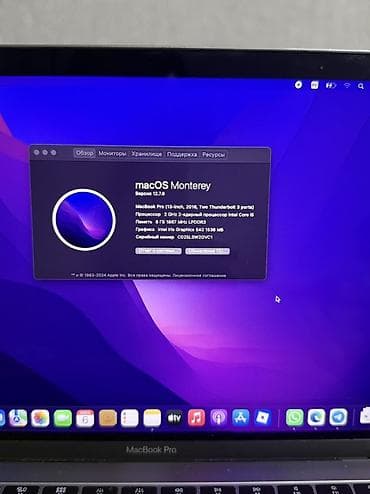This screenshot has height=494, width=370.
Task: Click the left System Report button
Action: click(158, 251)
